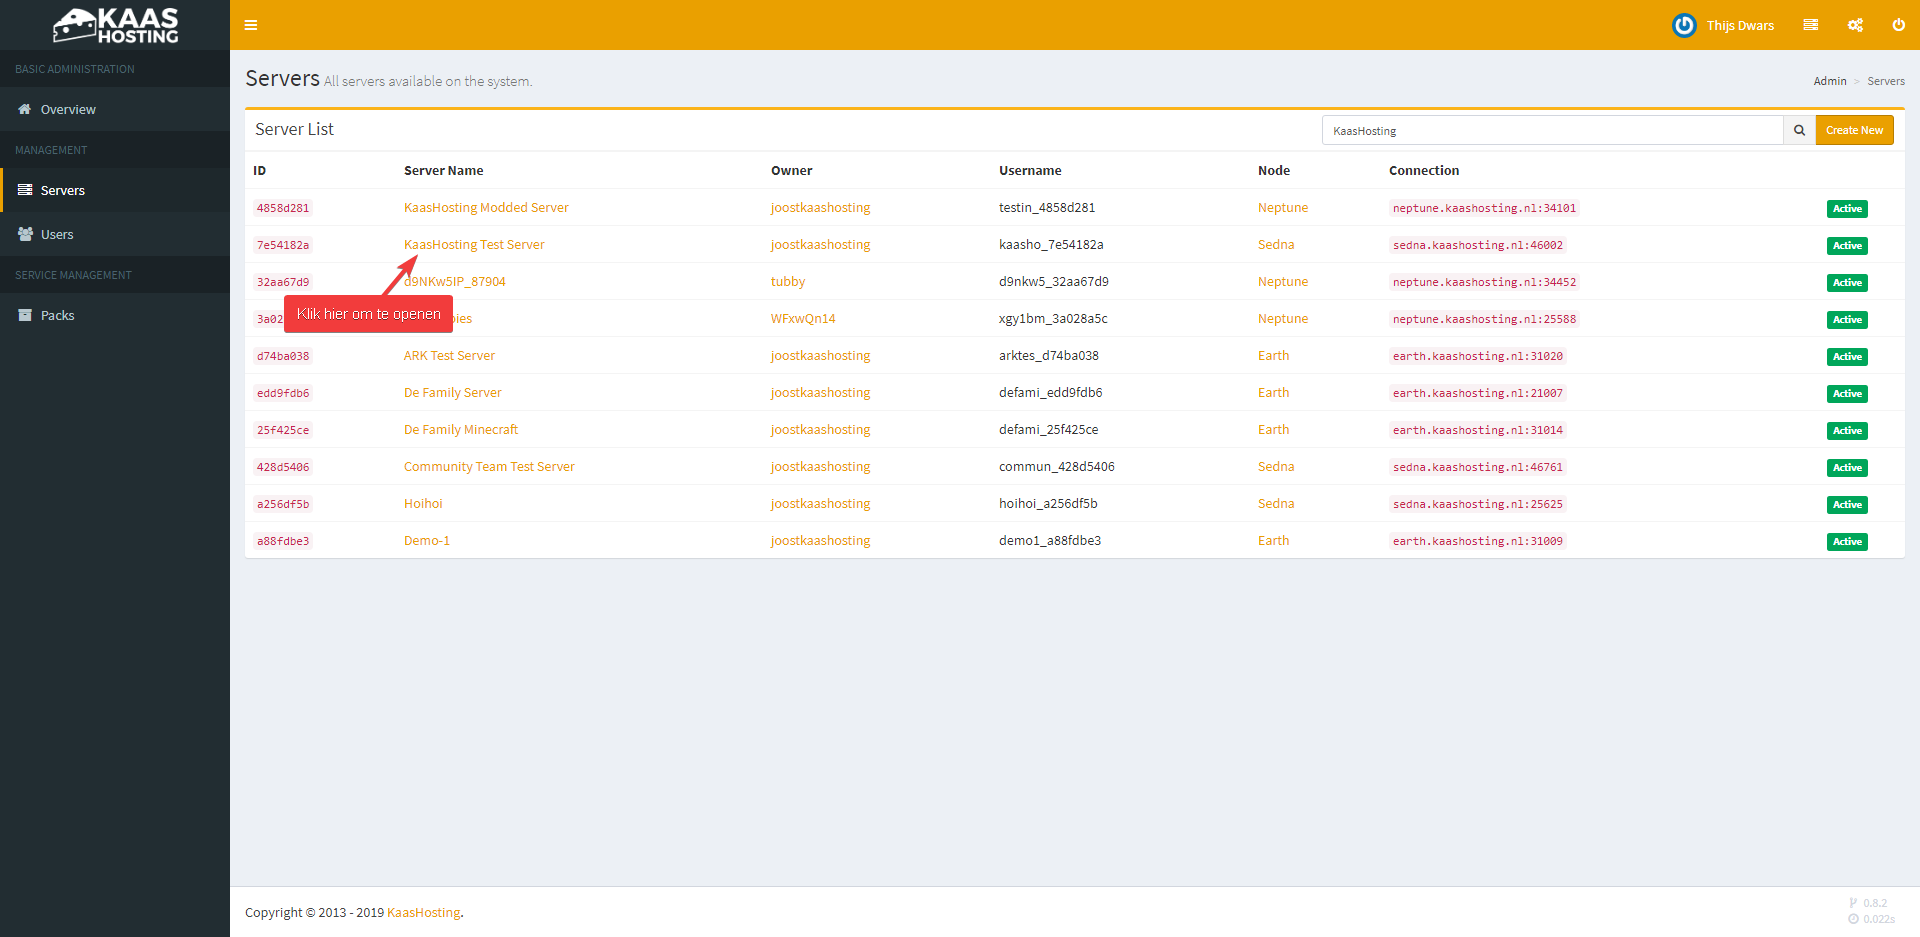Open Overview in the sidebar

[x=68, y=110]
